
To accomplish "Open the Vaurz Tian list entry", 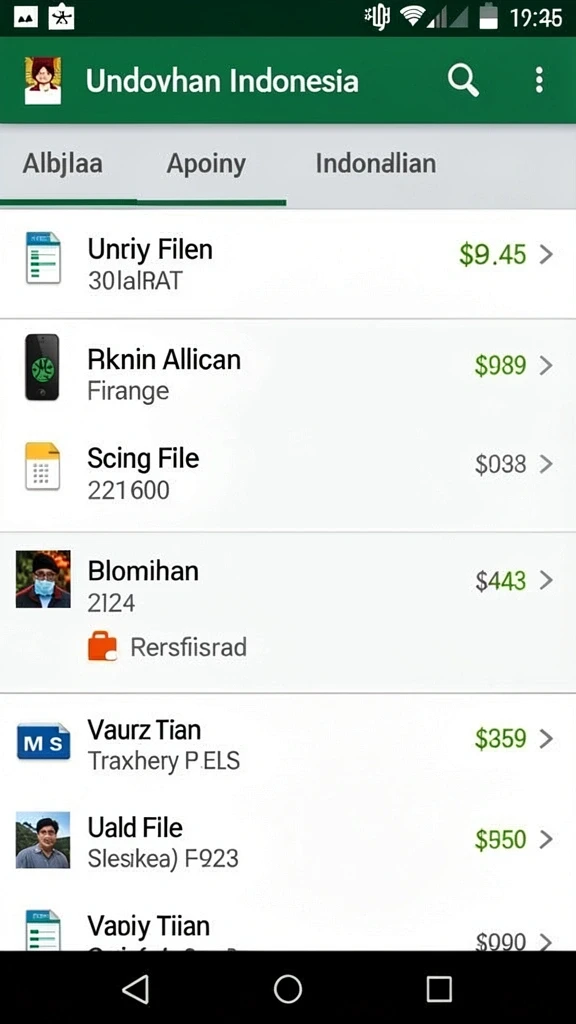I will [x=288, y=744].
